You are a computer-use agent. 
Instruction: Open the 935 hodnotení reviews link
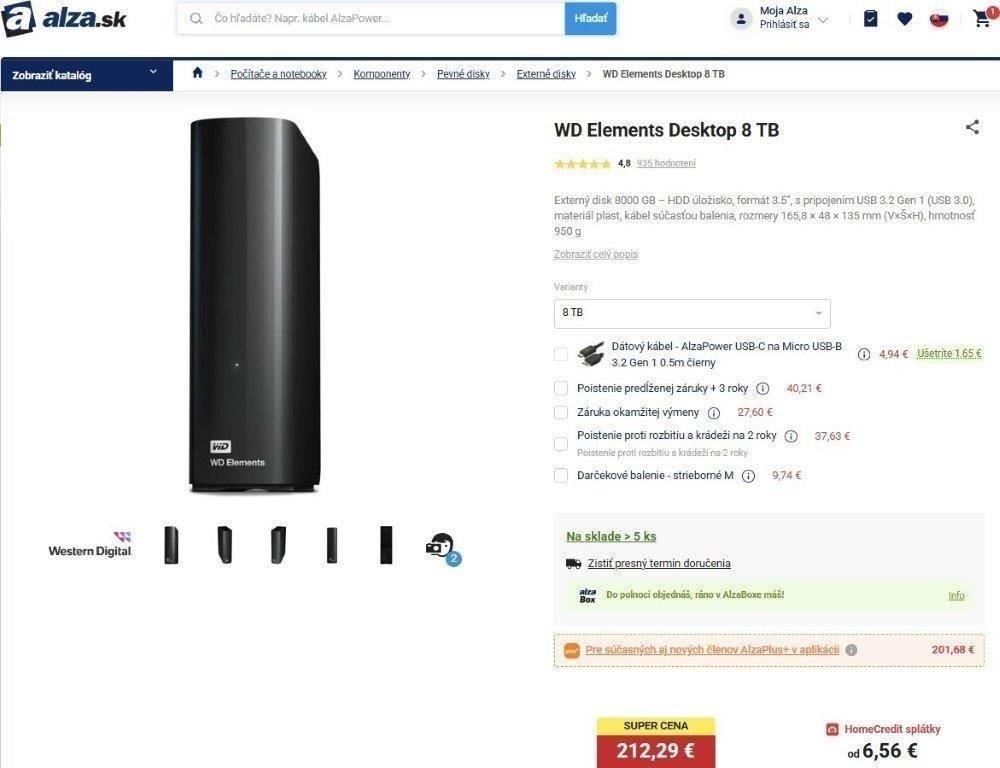click(666, 163)
